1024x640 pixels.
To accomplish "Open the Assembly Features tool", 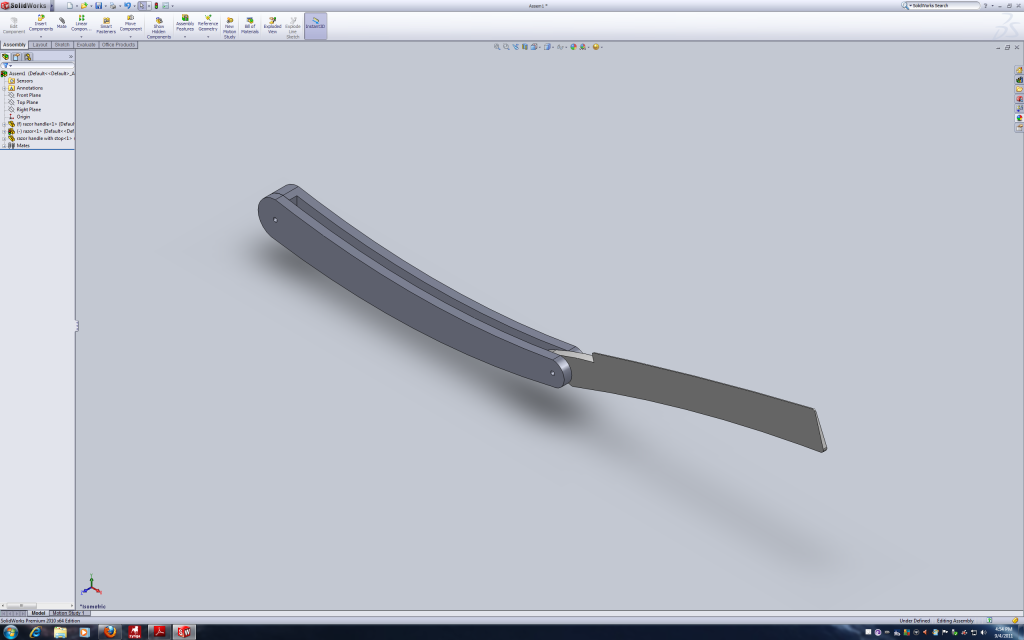I will pos(185,24).
